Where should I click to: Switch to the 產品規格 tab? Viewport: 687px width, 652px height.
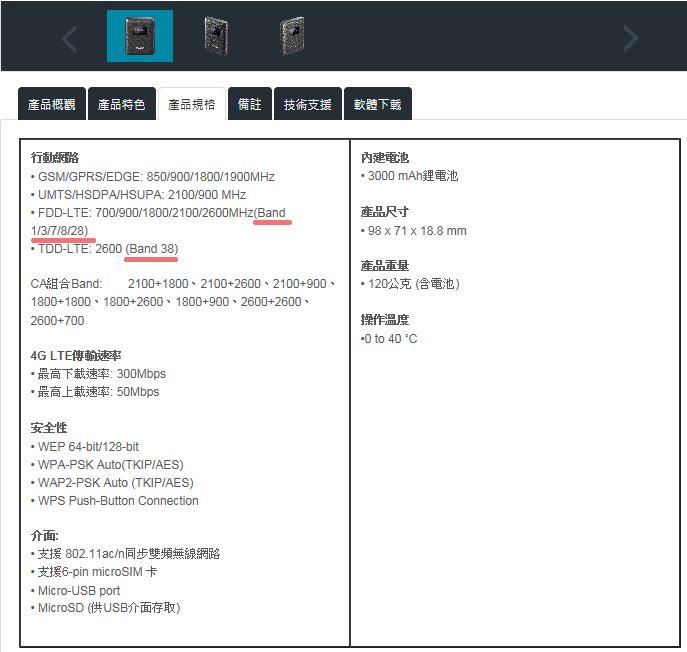point(192,104)
